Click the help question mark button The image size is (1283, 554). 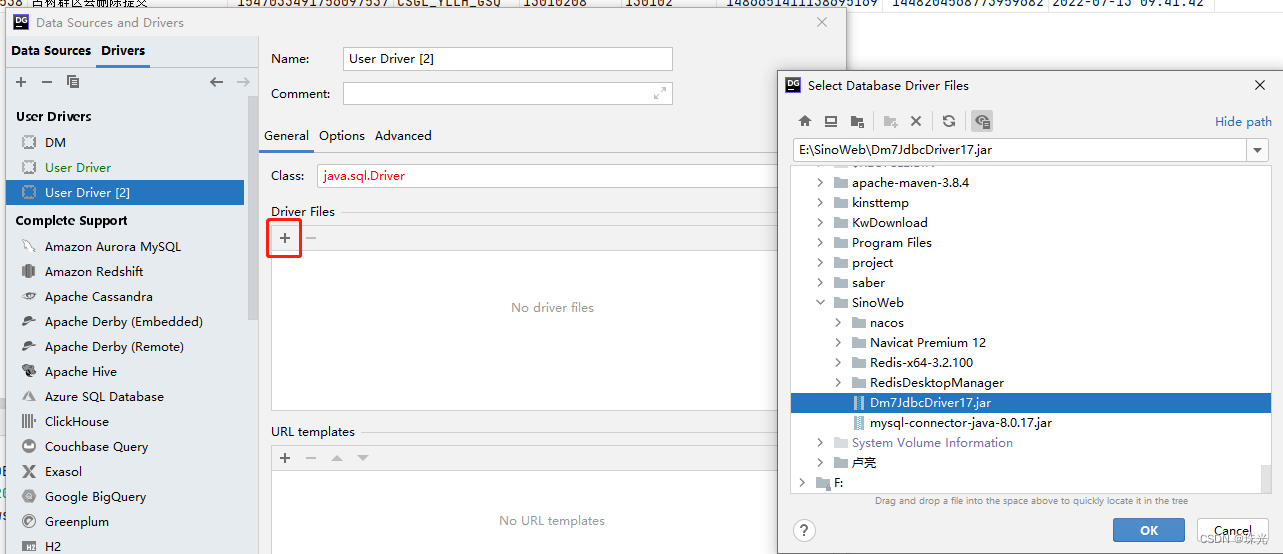click(x=805, y=530)
